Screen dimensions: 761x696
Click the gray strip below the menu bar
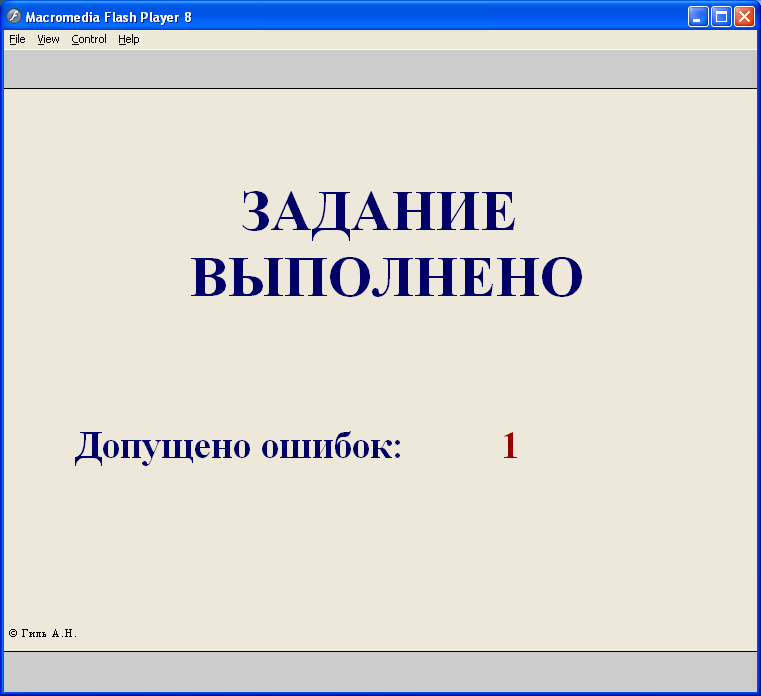pyautogui.click(x=380, y=69)
